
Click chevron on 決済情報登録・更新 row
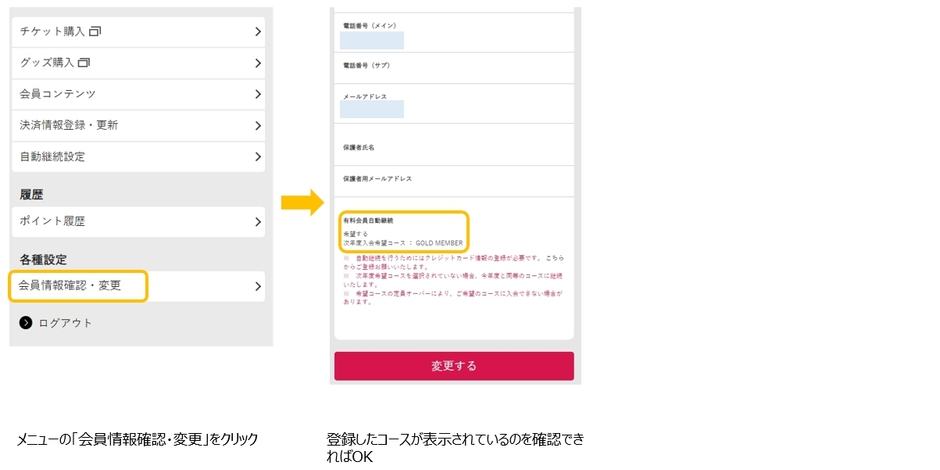pyautogui.click(x=258, y=126)
